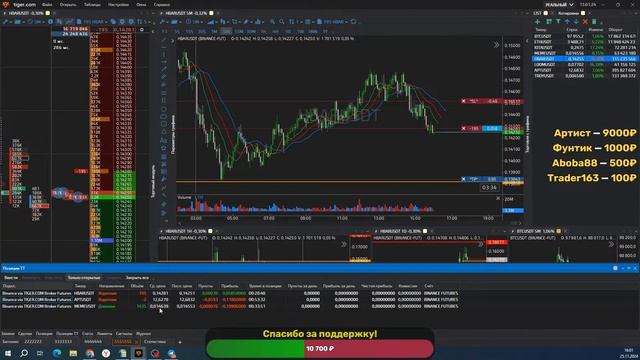Select the HBARUSDT position row
Screen dimensions: 640x360
pos(230,293)
